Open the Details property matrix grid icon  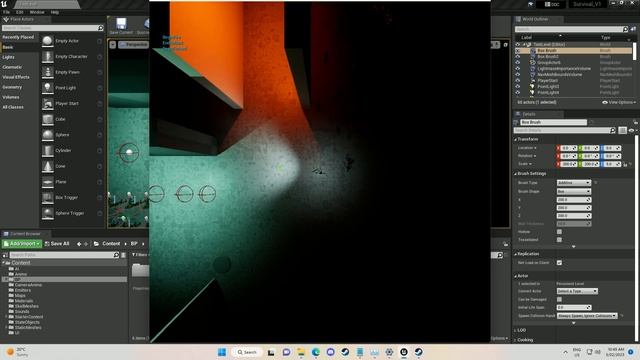[x=622, y=130]
